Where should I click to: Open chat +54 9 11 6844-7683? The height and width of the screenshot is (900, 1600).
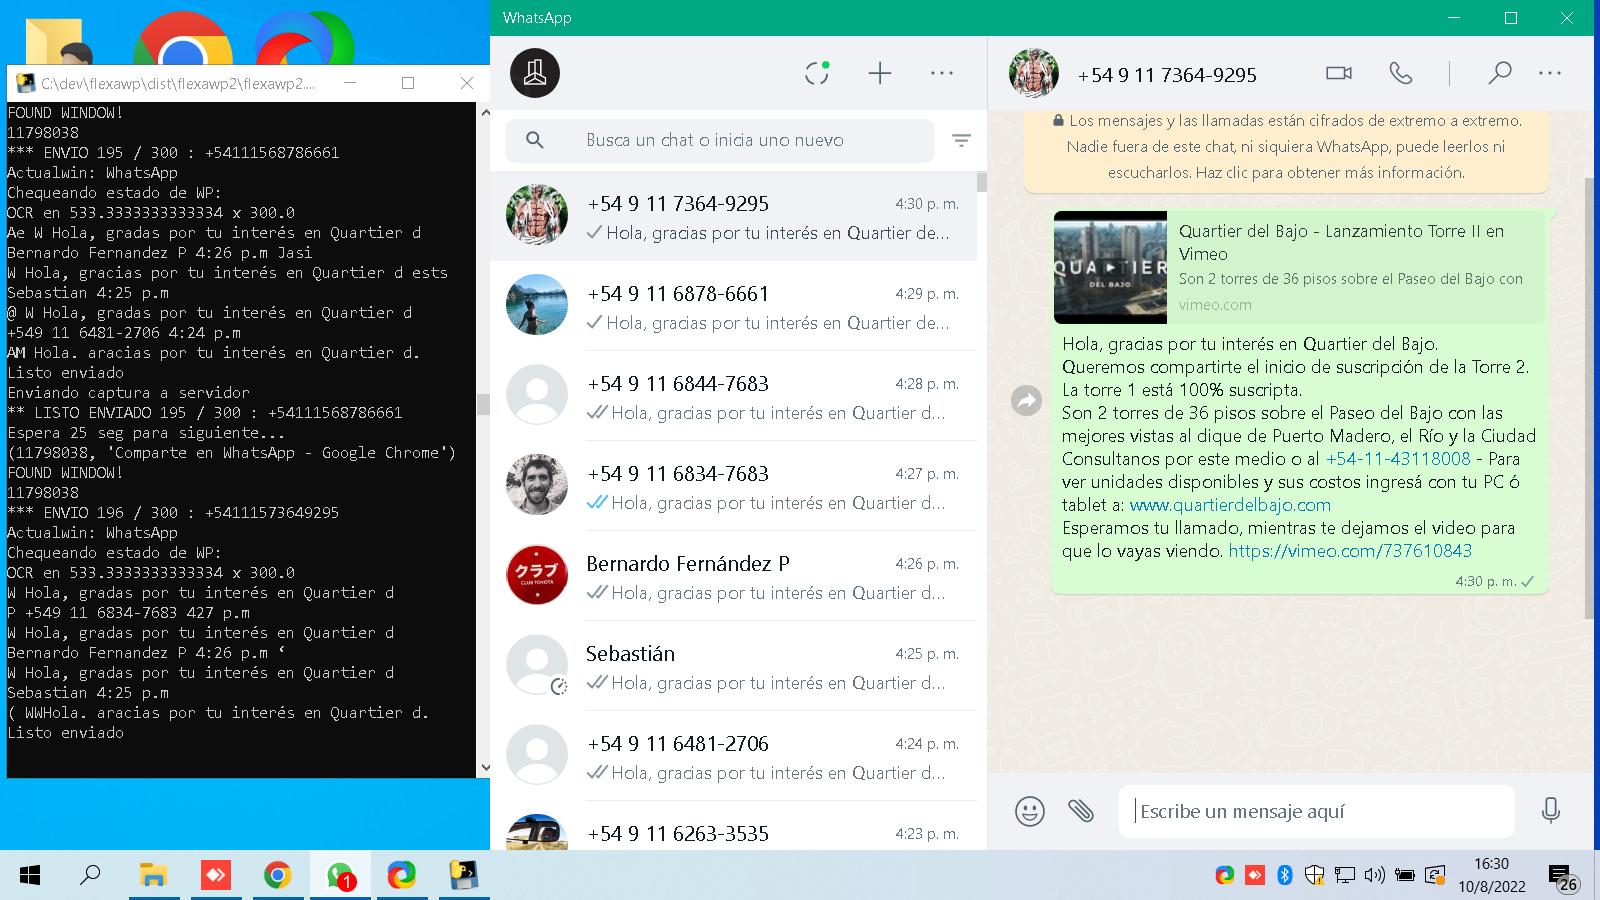(733, 396)
